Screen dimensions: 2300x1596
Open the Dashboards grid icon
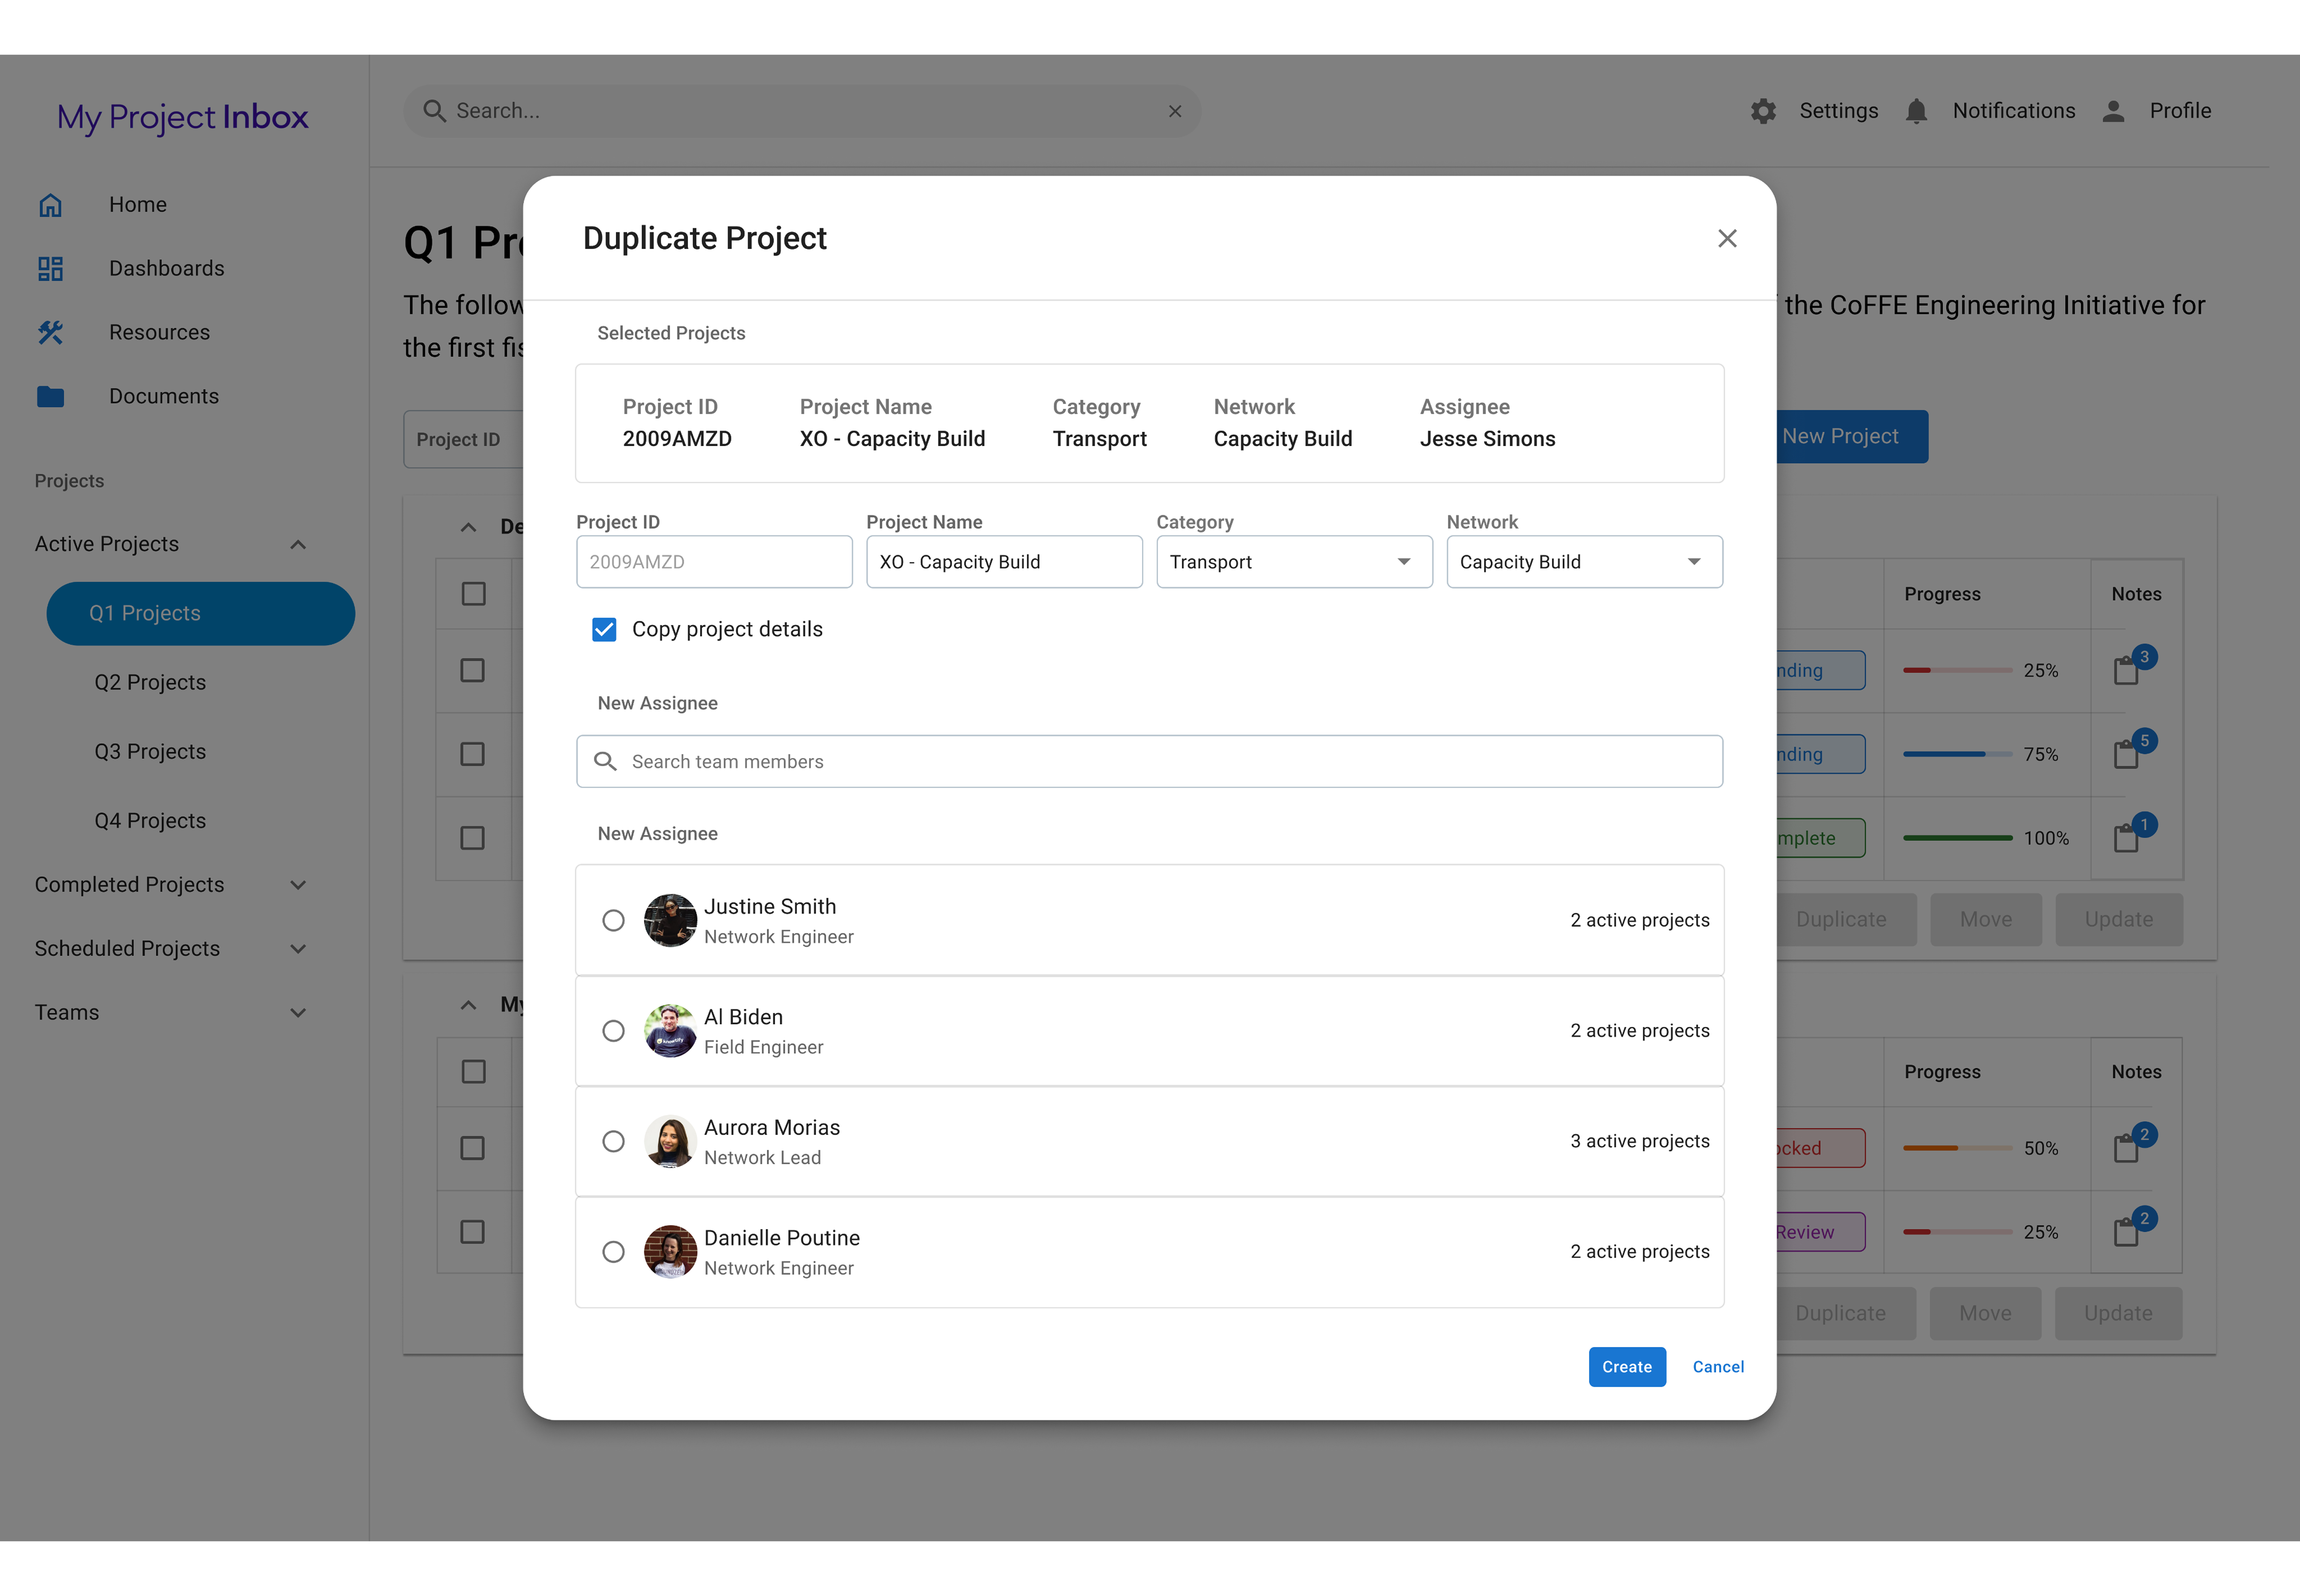[x=50, y=269]
